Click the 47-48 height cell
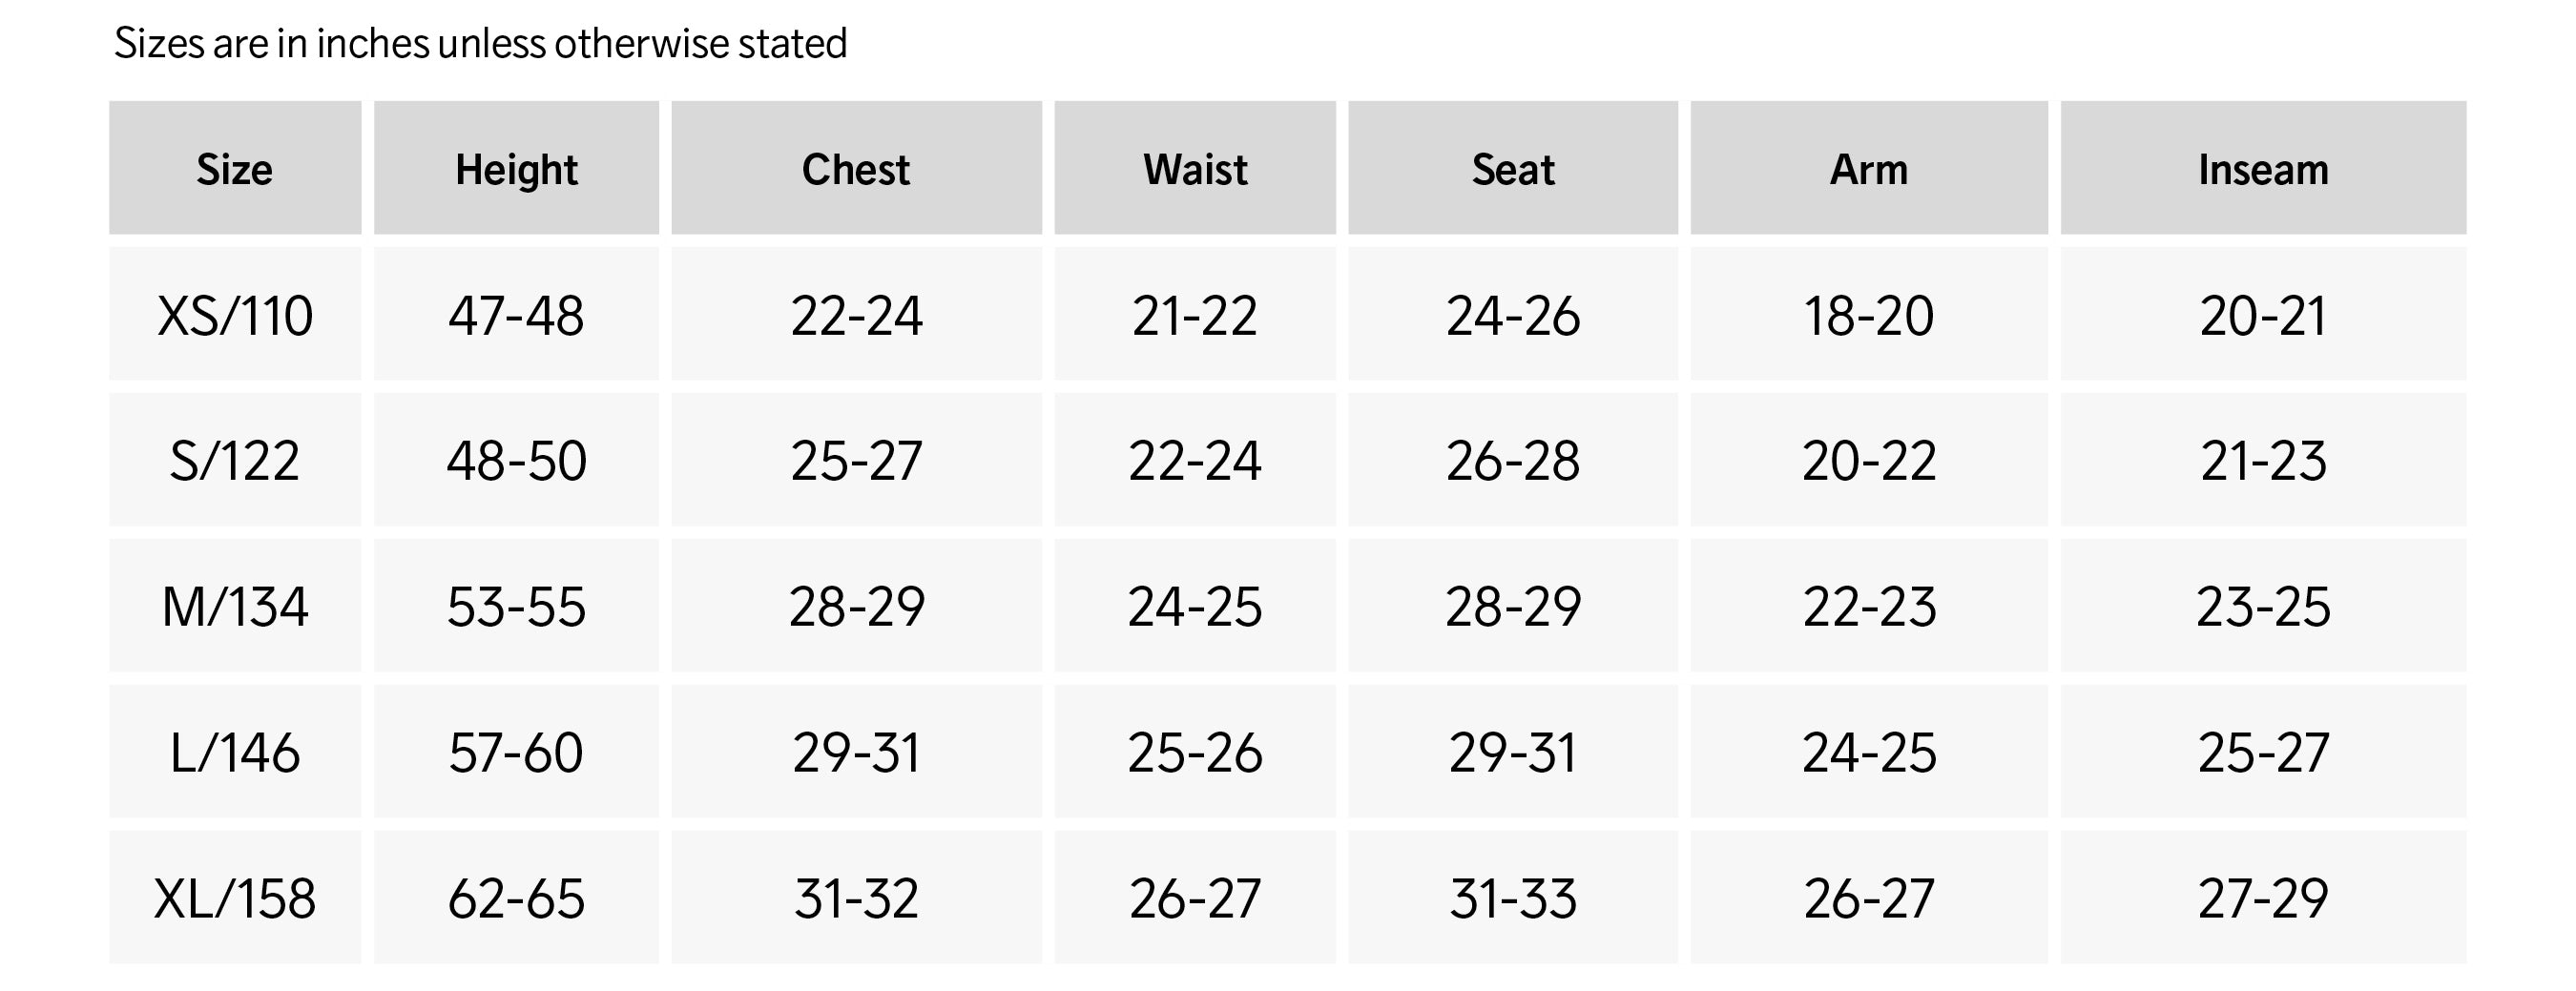The height and width of the screenshot is (991, 2576). click(x=516, y=315)
